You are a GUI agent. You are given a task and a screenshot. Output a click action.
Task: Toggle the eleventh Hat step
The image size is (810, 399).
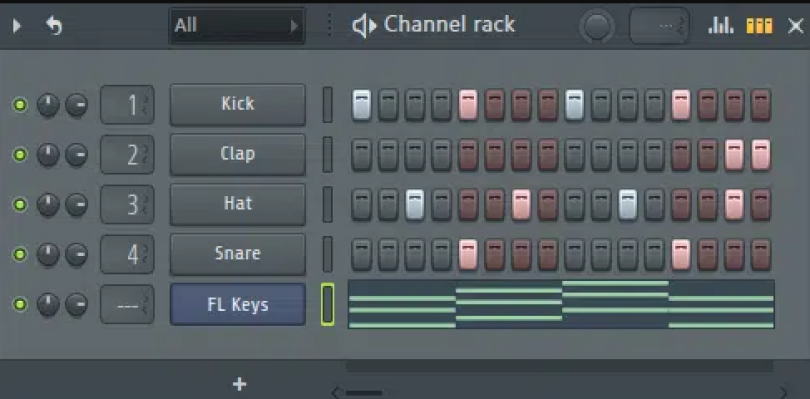pyautogui.click(x=628, y=205)
